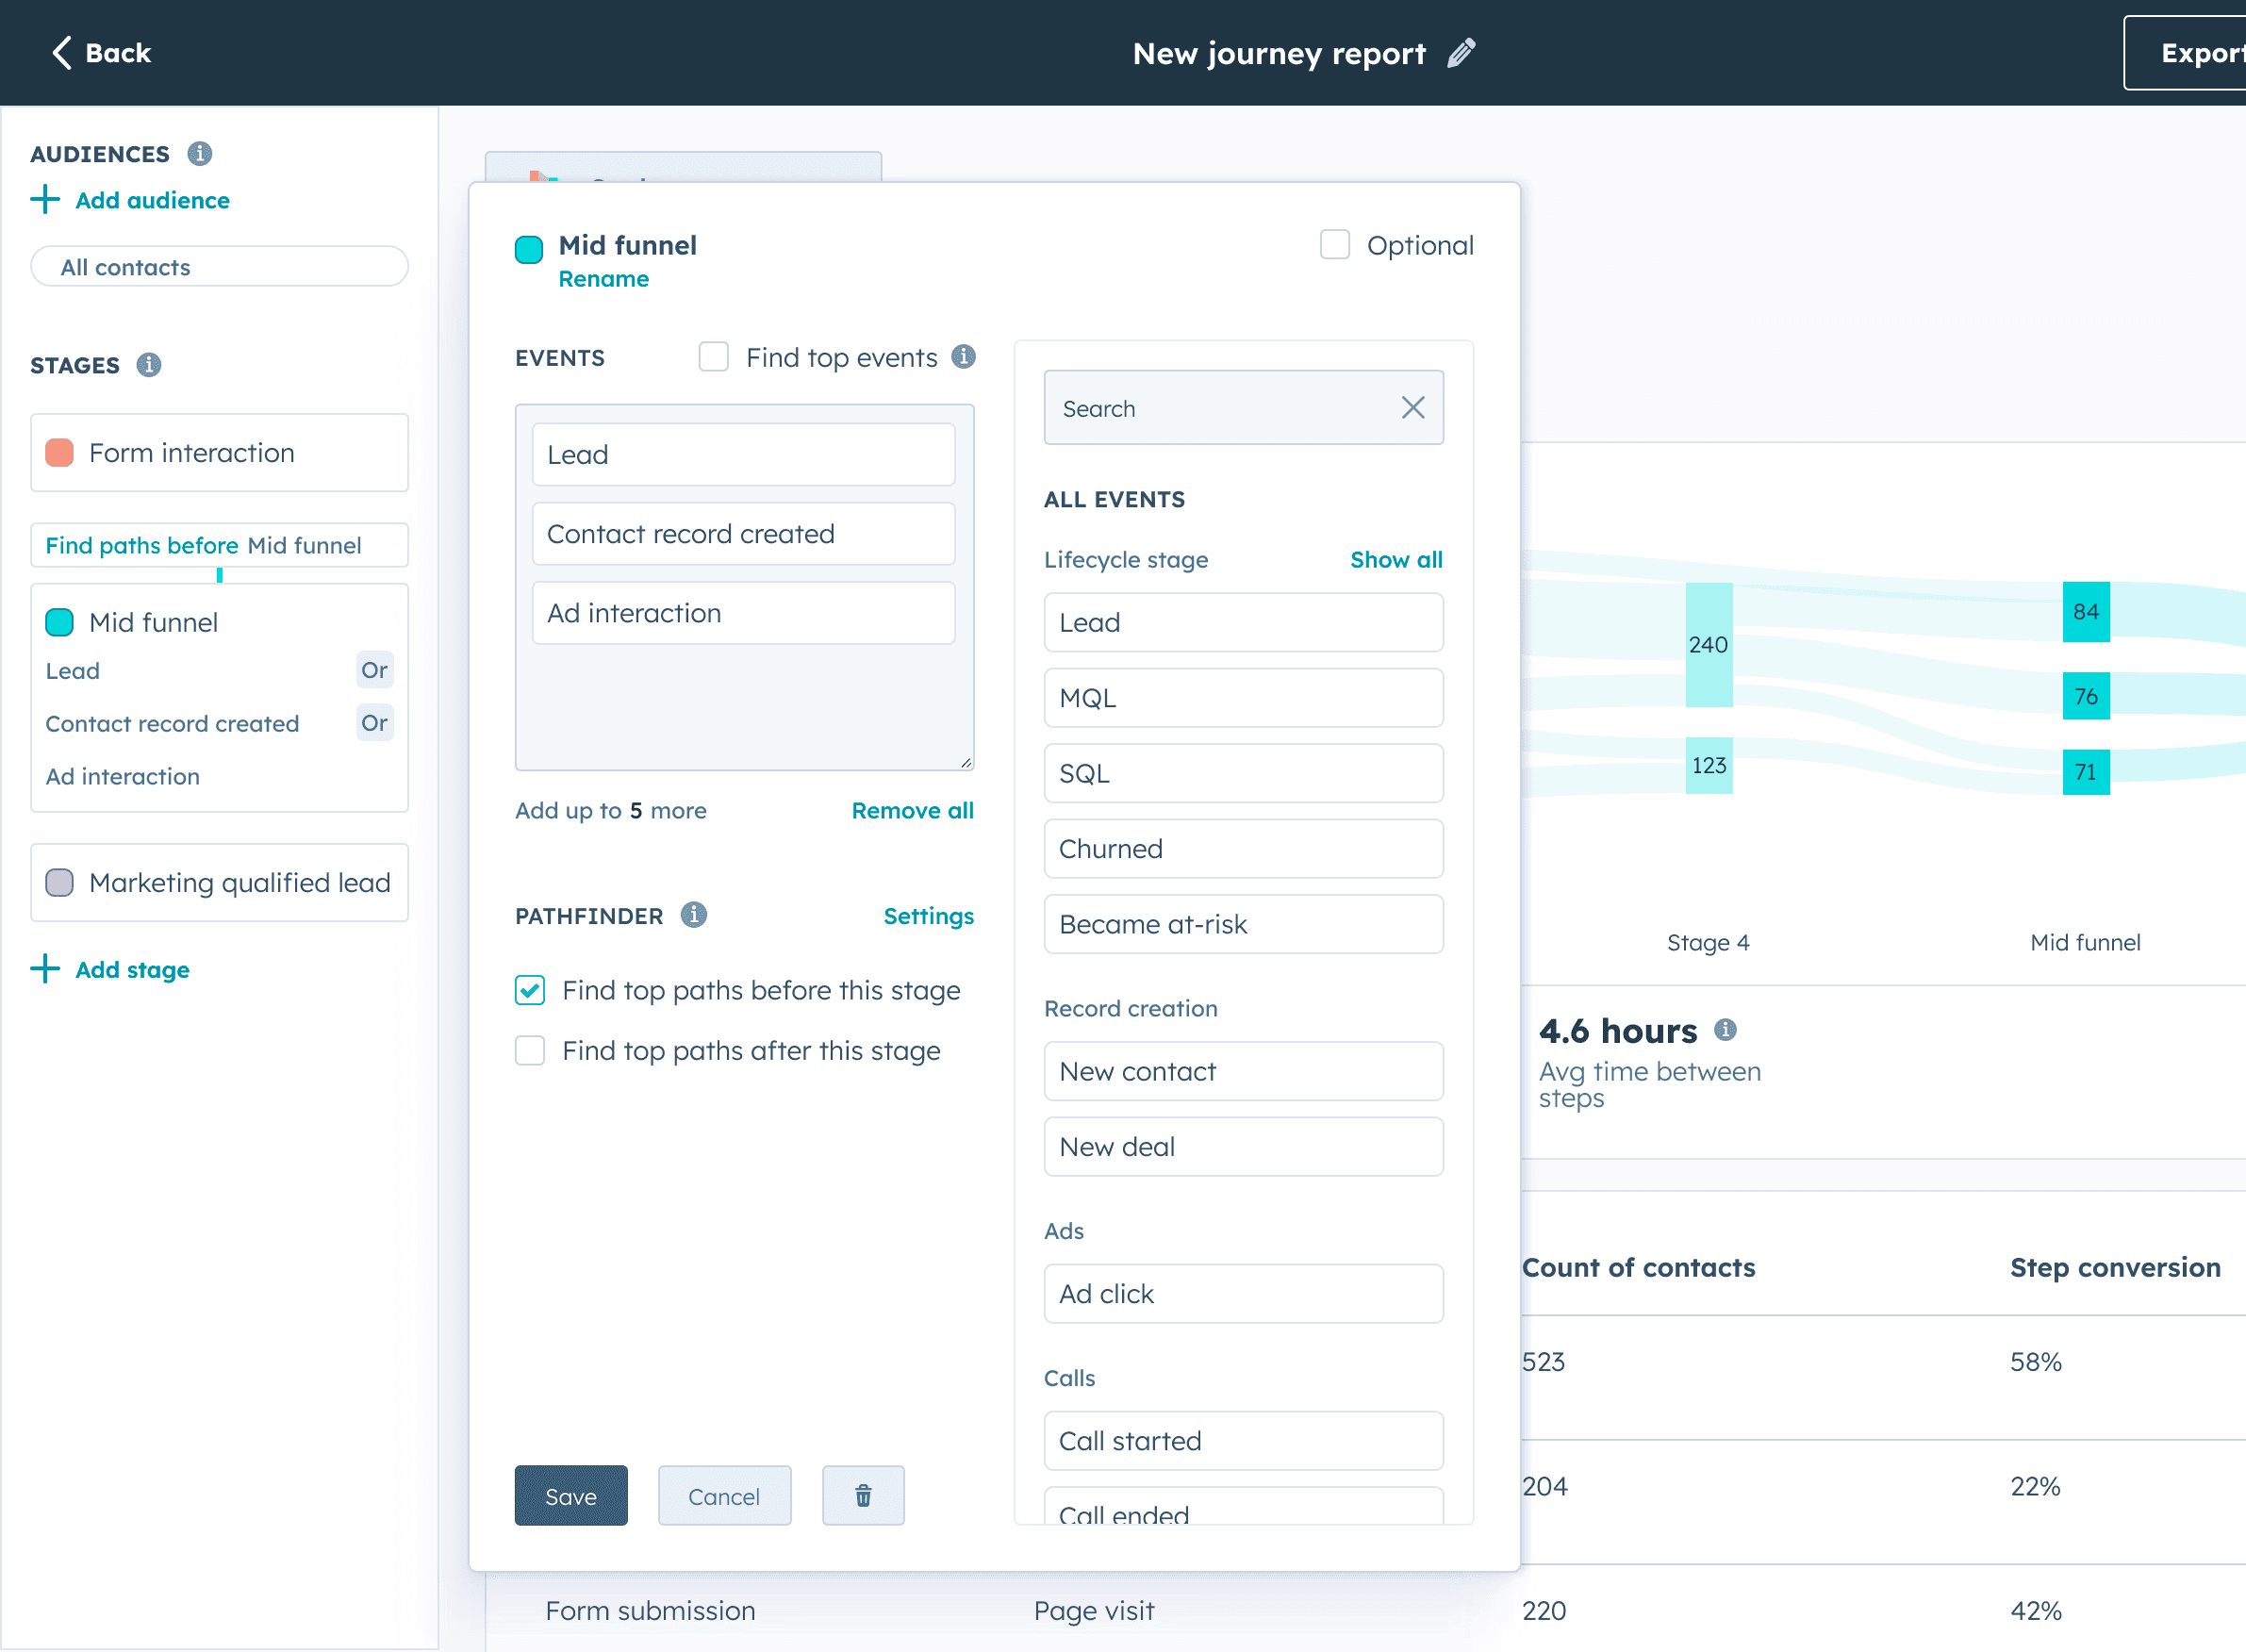This screenshot has width=2246, height=1652.
Task: Open the Audiences info icon
Action: [x=199, y=154]
